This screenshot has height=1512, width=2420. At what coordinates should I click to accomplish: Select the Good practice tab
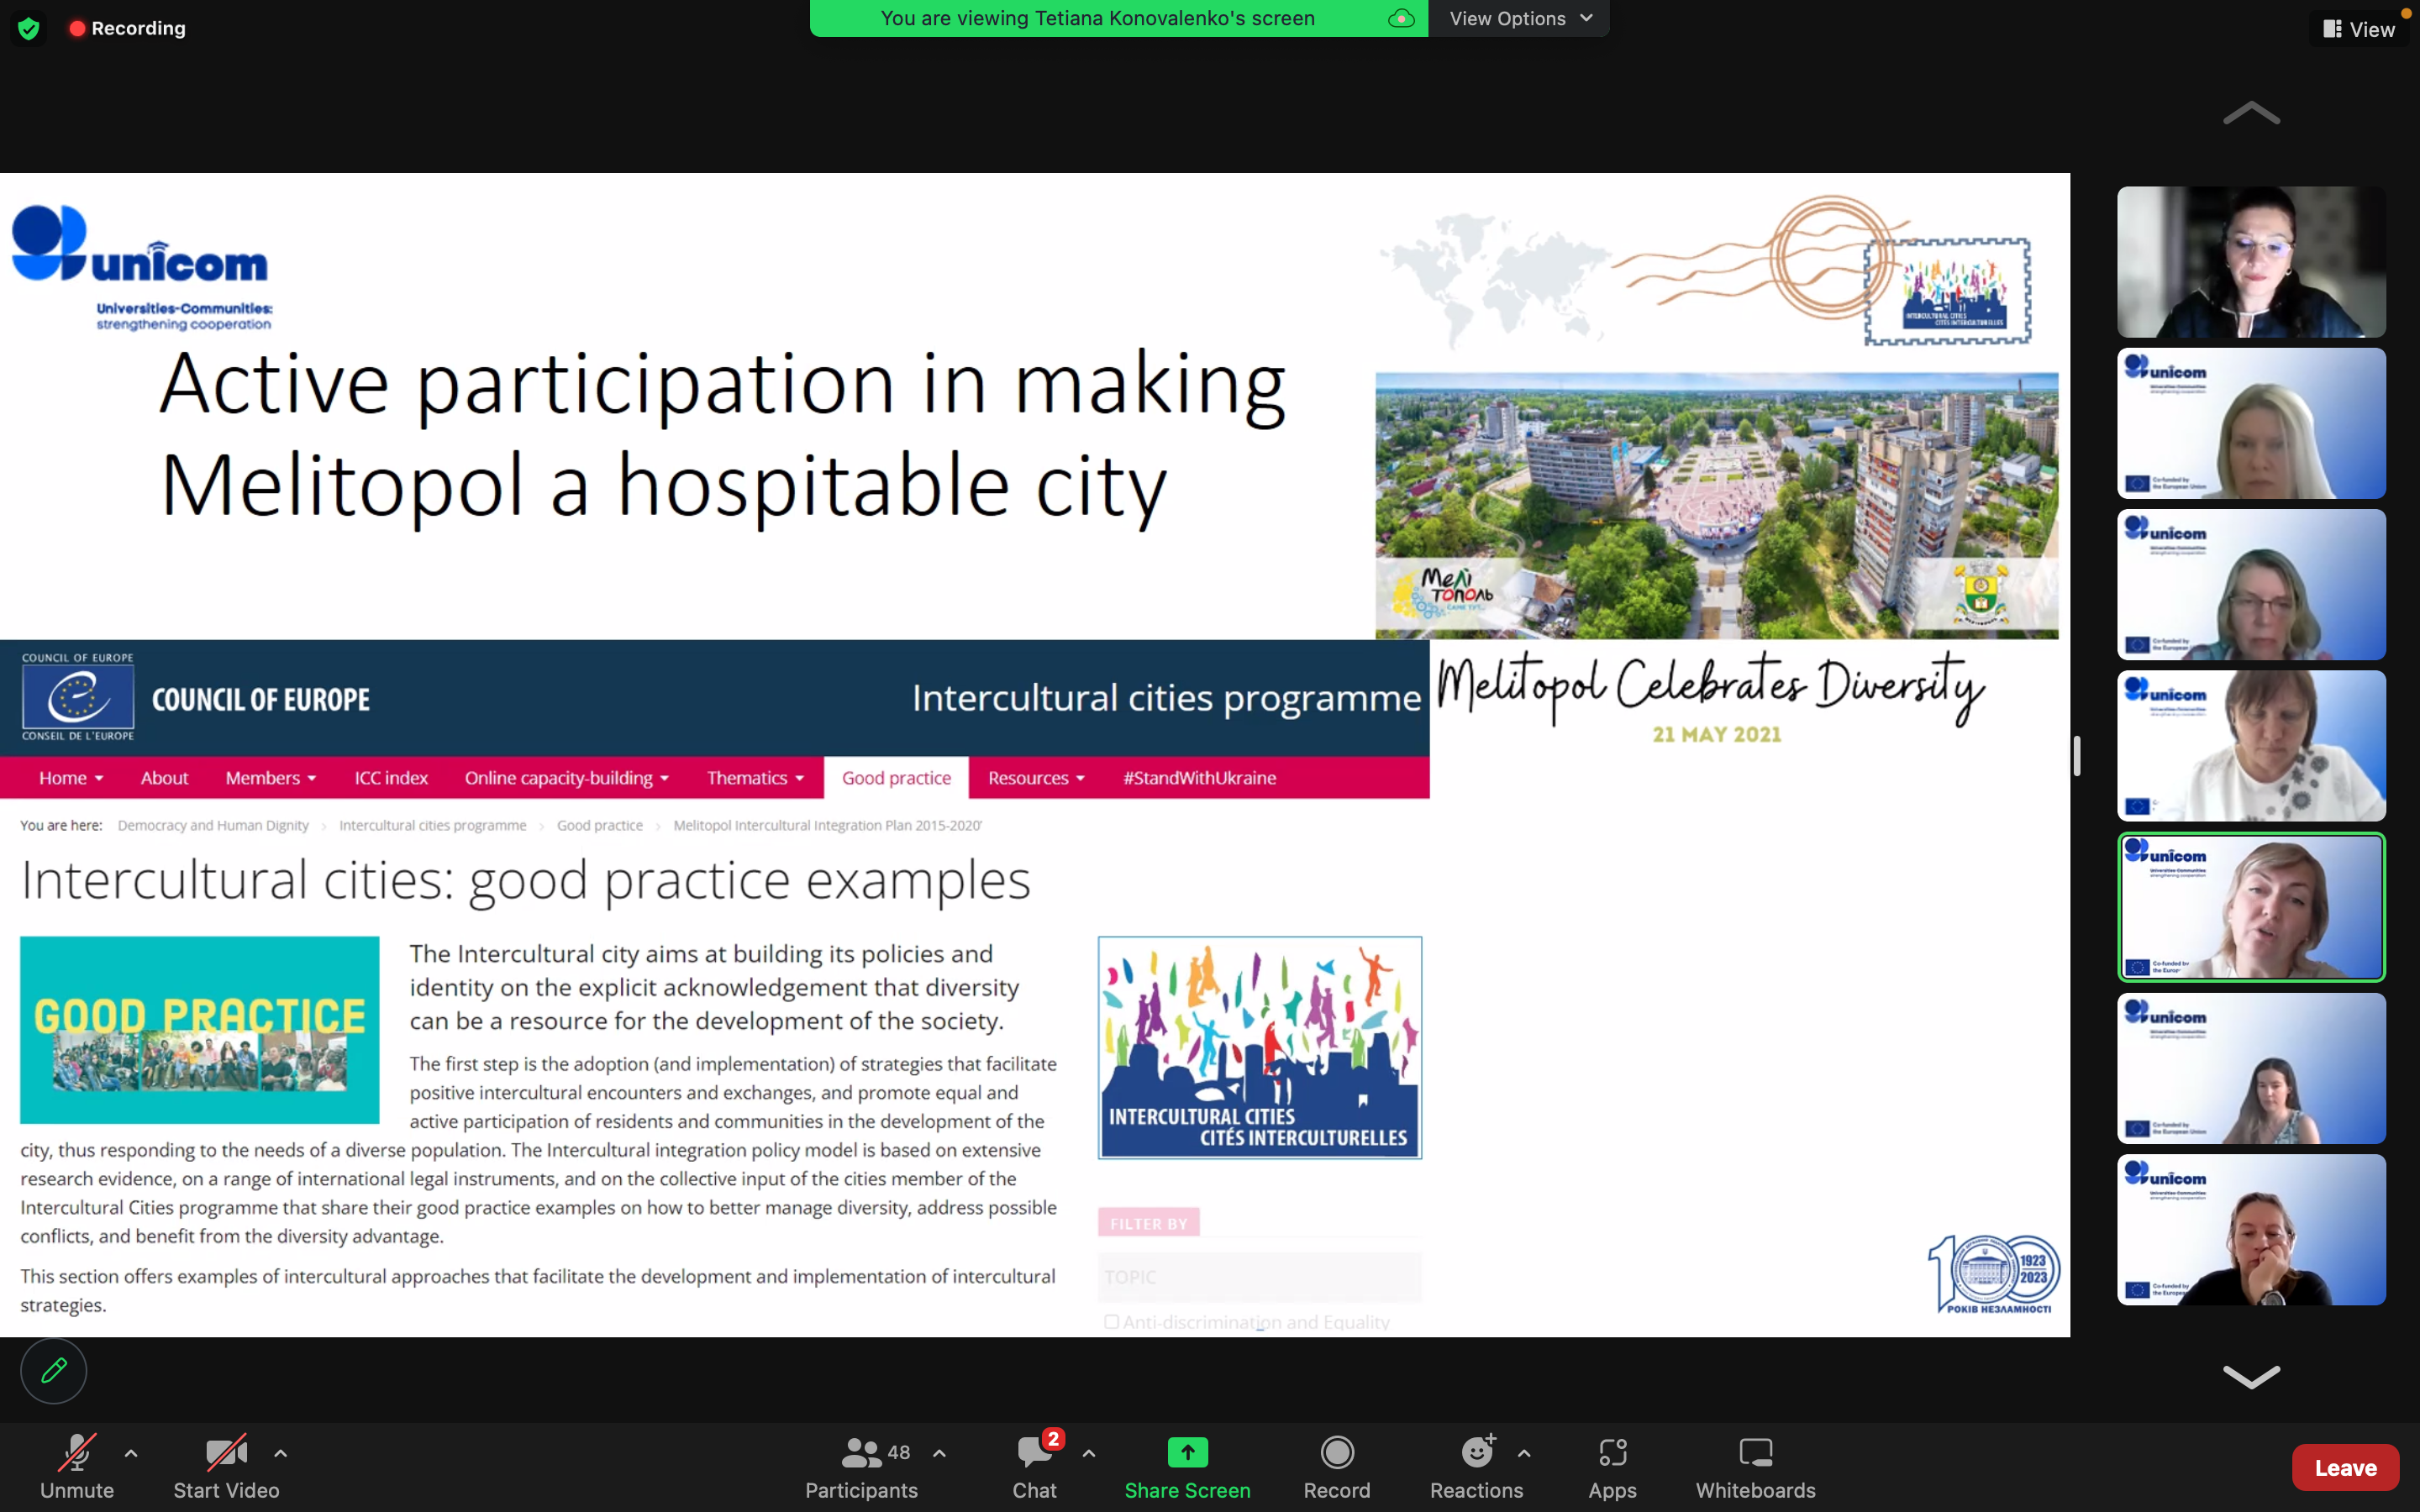(x=896, y=778)
